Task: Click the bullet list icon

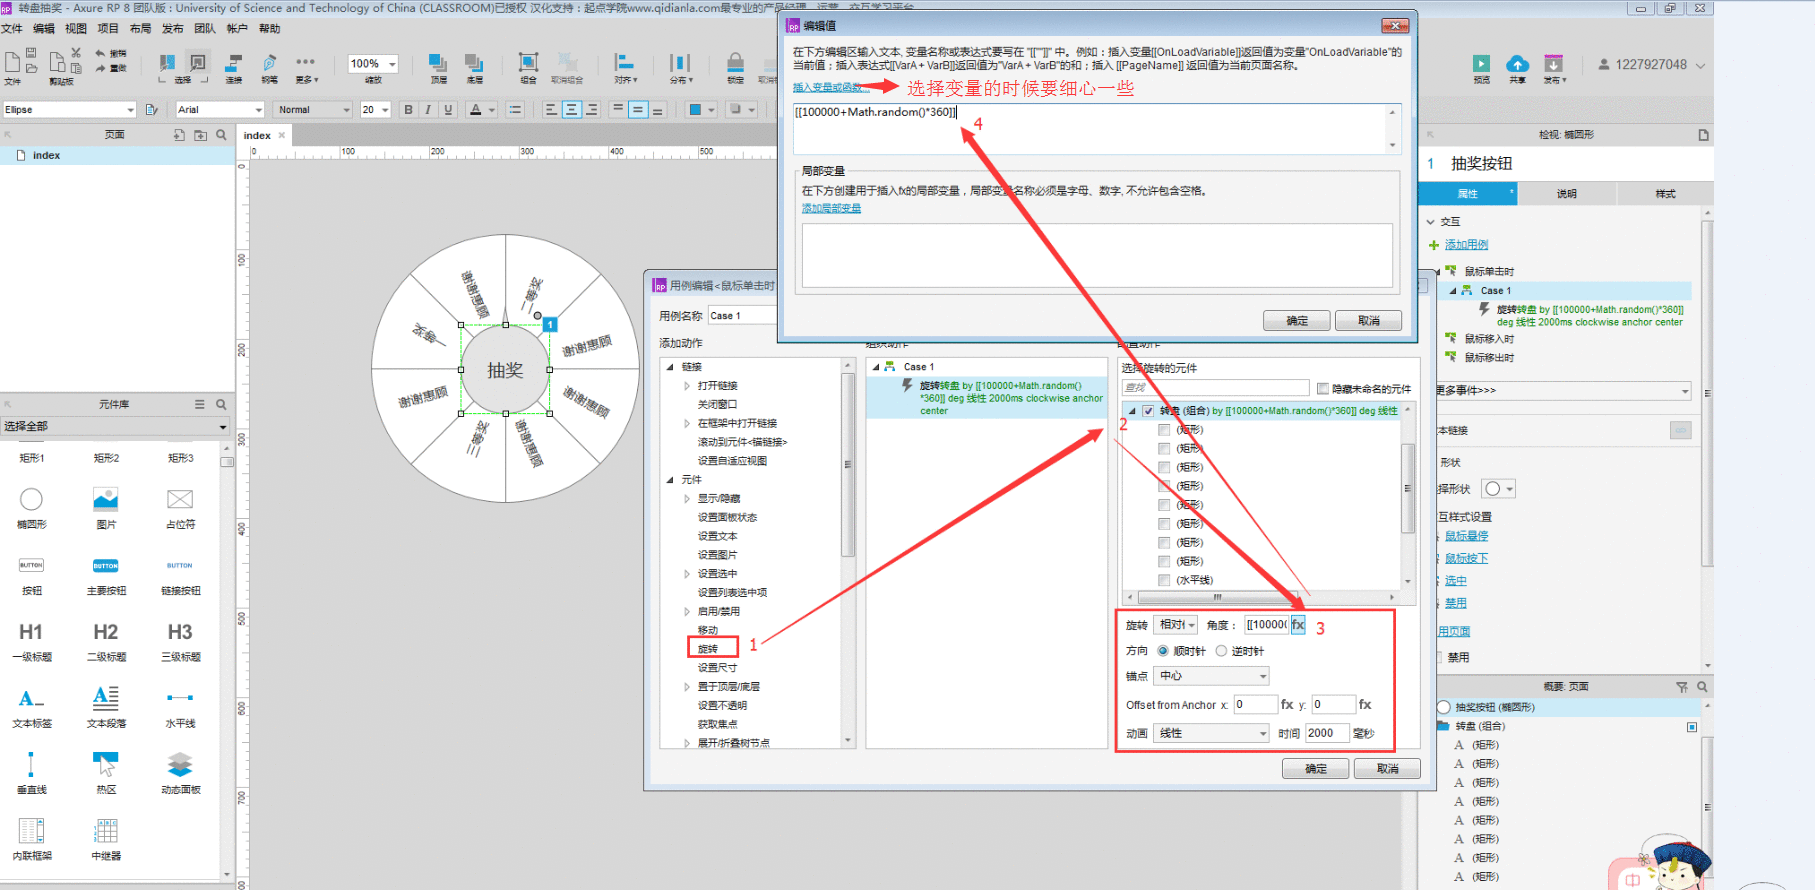Action: click(x=515, y=110)
